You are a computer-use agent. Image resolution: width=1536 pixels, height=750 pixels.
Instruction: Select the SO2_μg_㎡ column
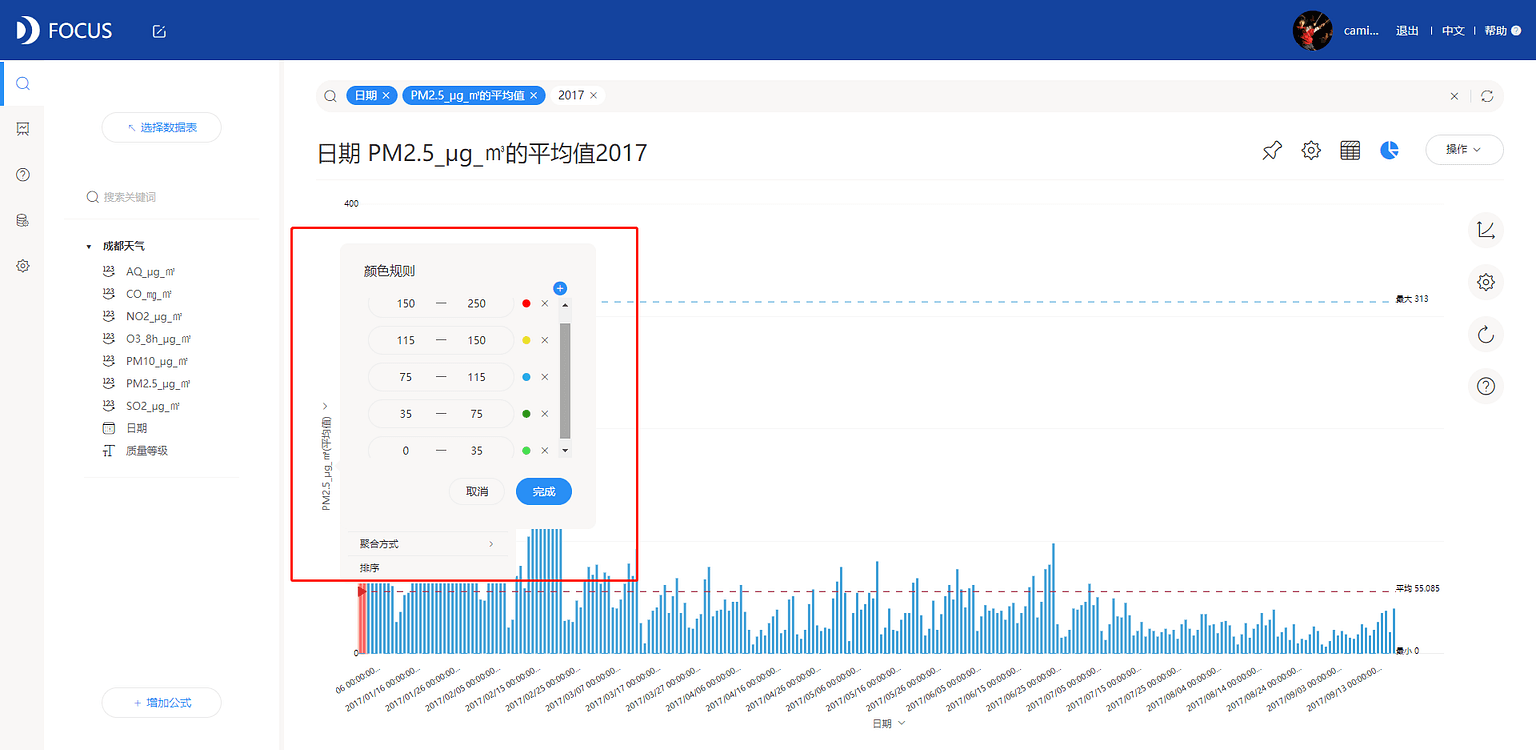point(153,406)
